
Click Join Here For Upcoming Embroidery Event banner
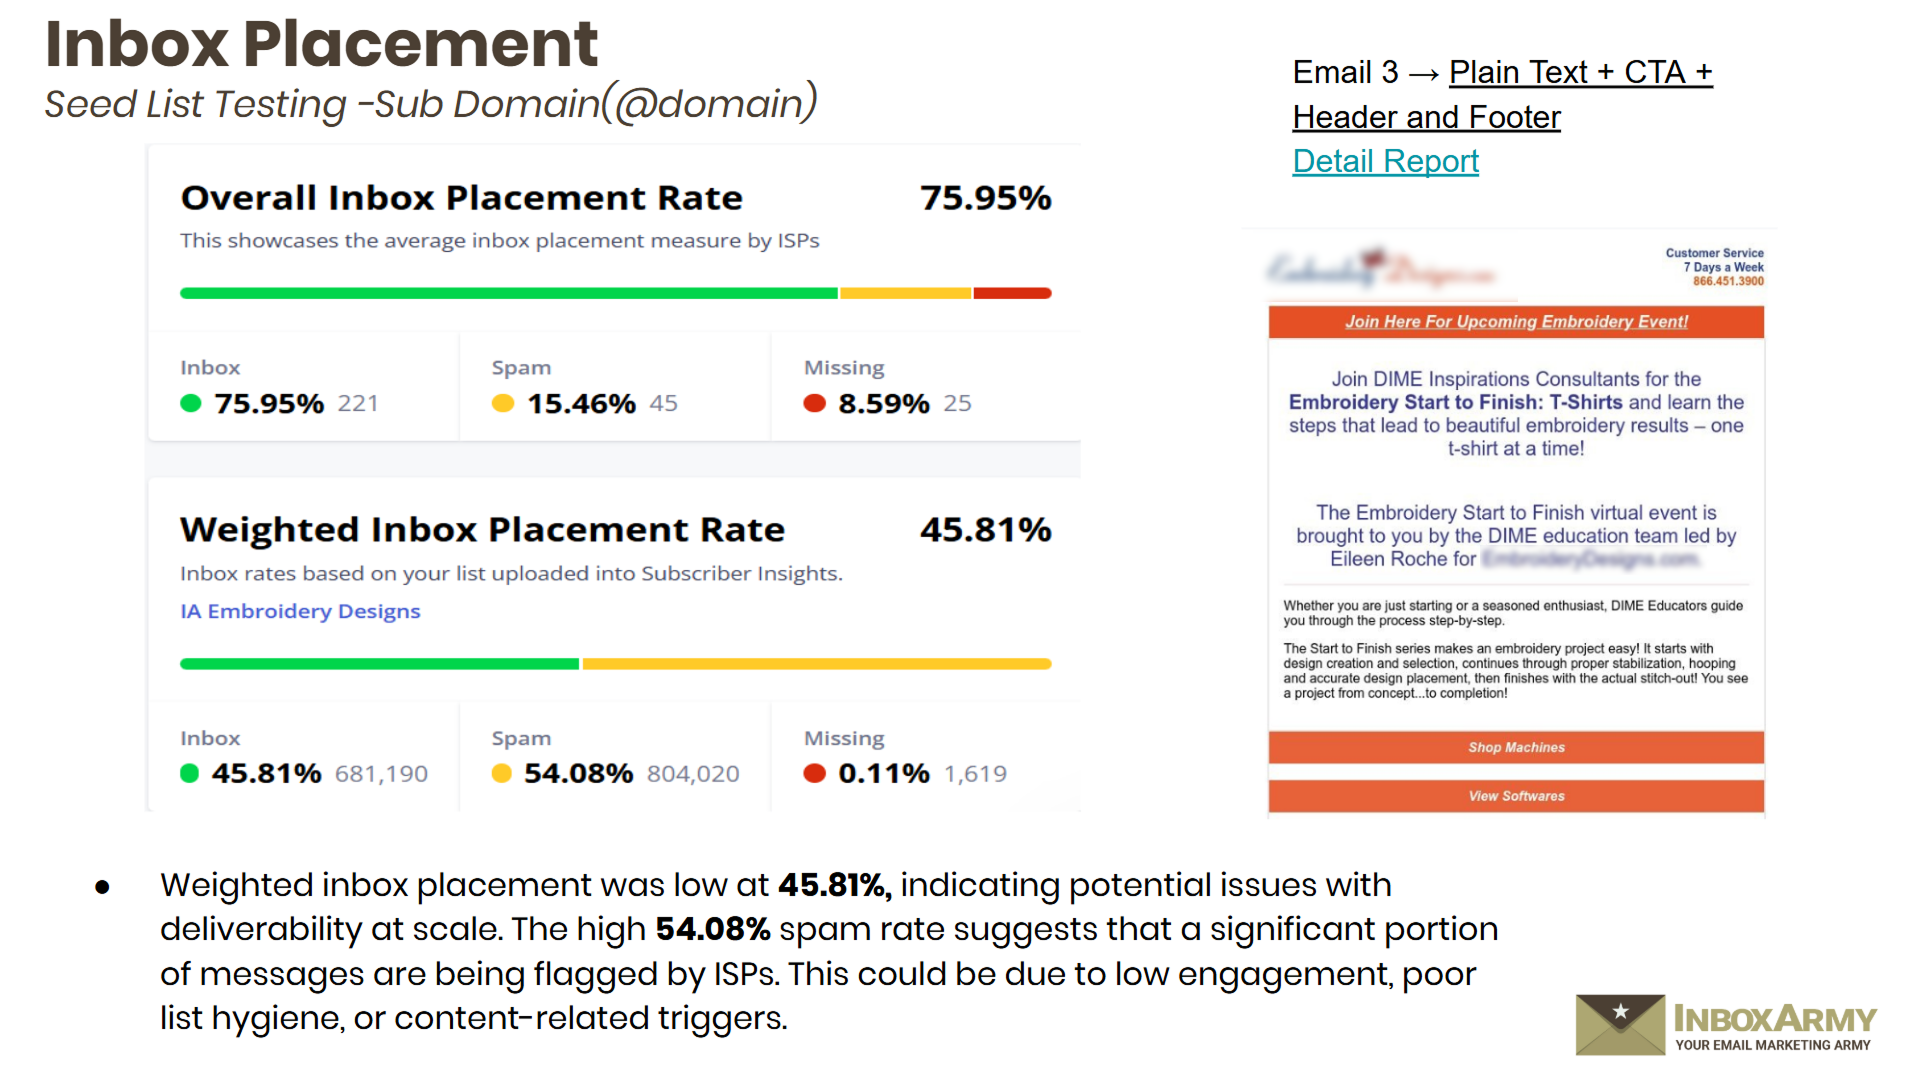coord(1516,321)
